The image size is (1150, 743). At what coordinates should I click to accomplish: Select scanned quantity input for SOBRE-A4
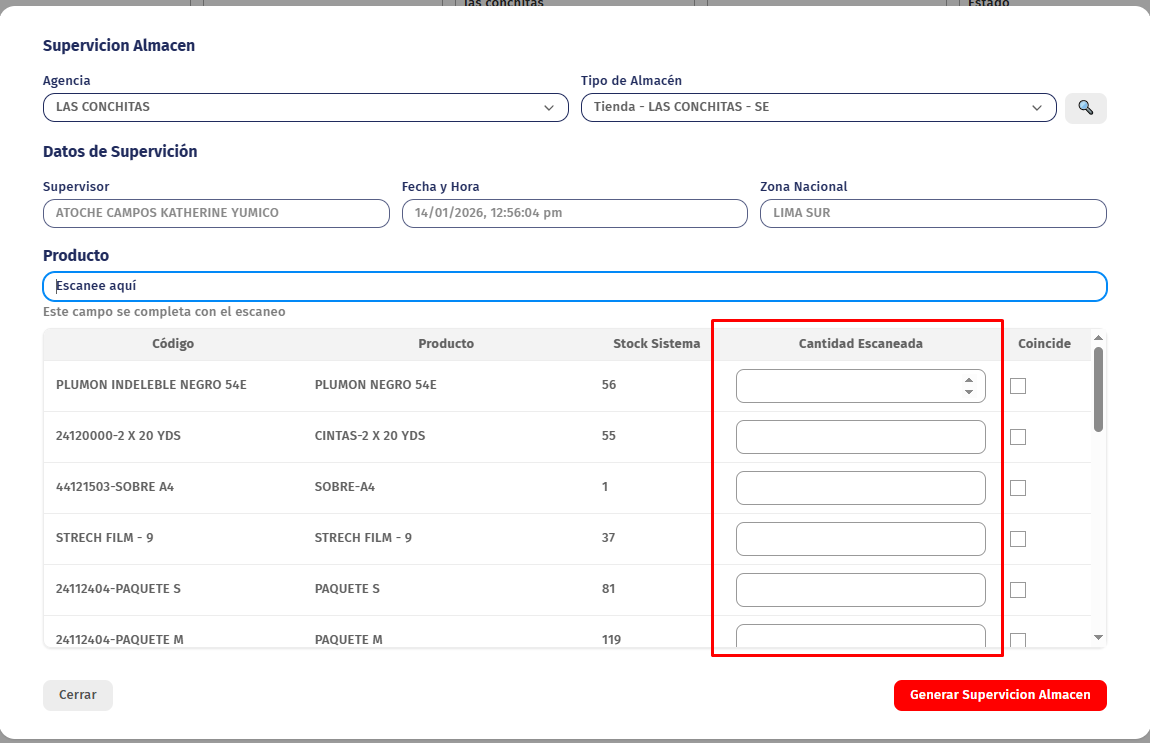pyautogui.click(x=860, y=488)
